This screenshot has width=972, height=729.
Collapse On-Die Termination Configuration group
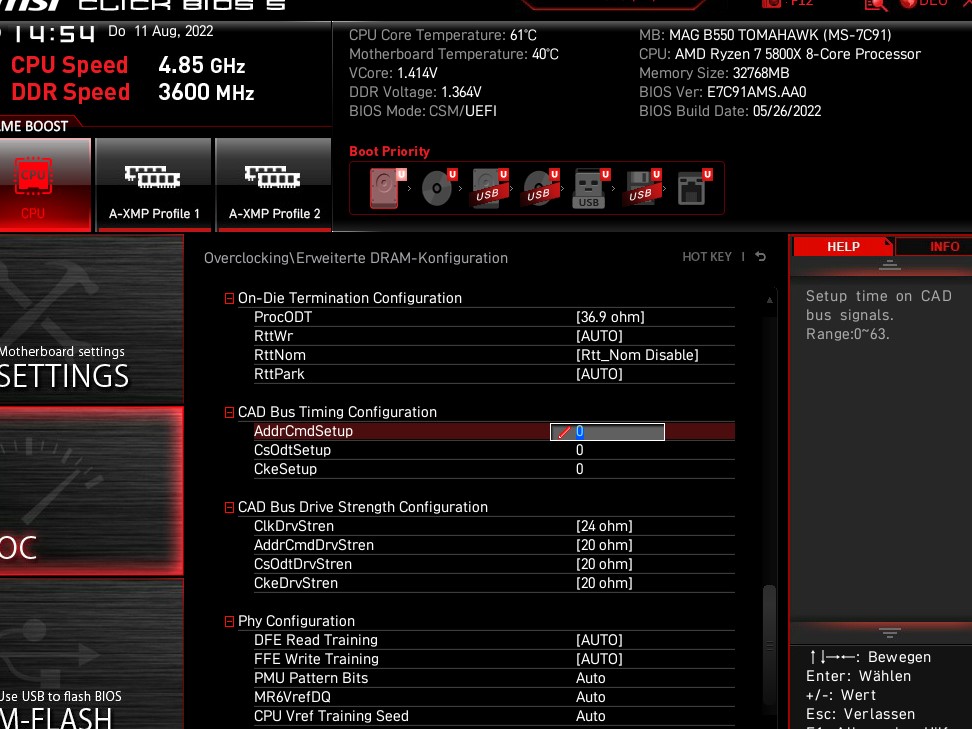pyautogui.click(x=229, y=299)
